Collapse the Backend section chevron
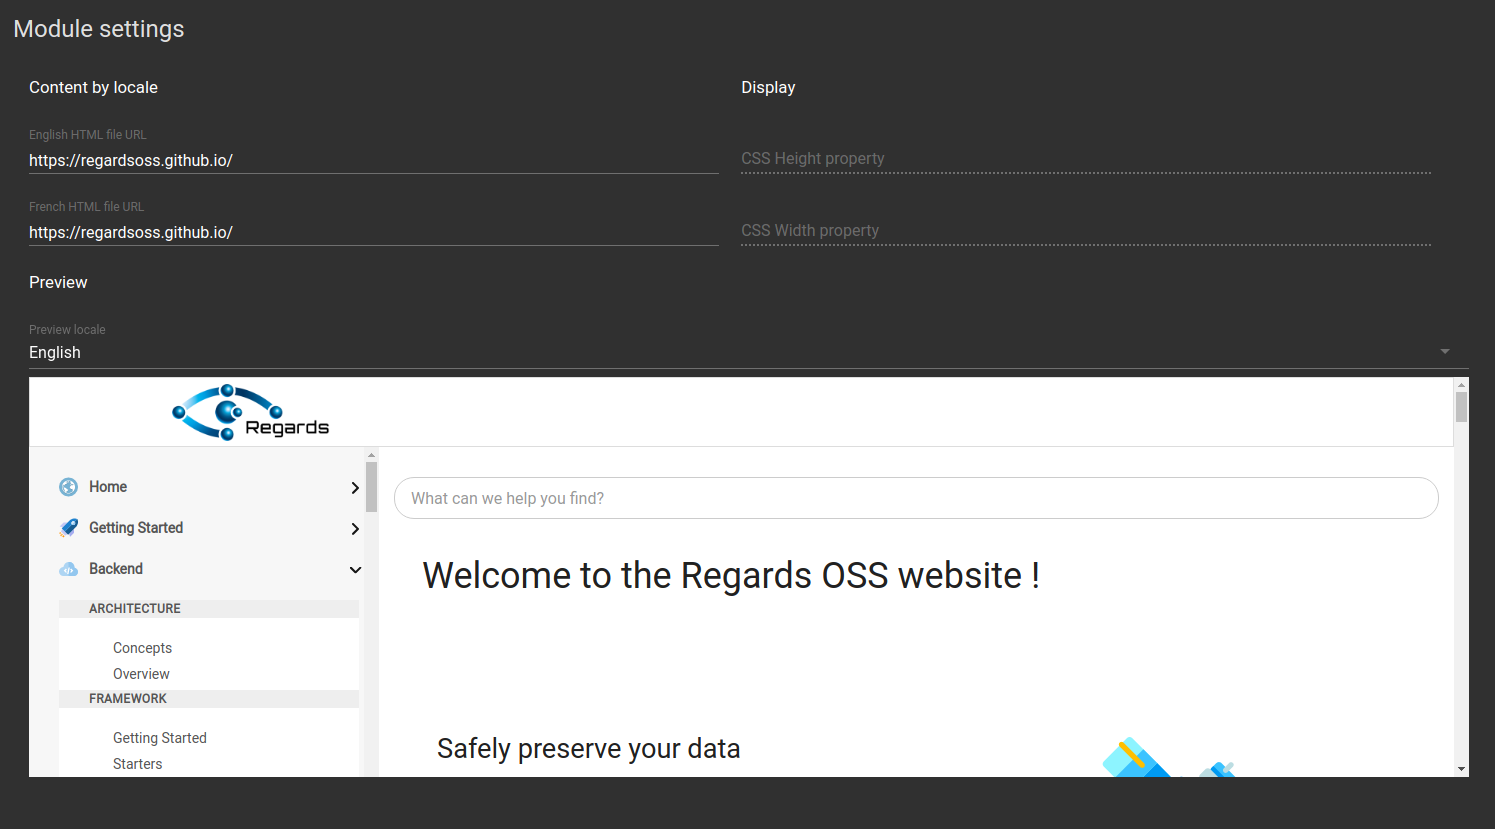Image resolution: width=1495 pixels, height=829 pixels. click(x=355, y=570)
